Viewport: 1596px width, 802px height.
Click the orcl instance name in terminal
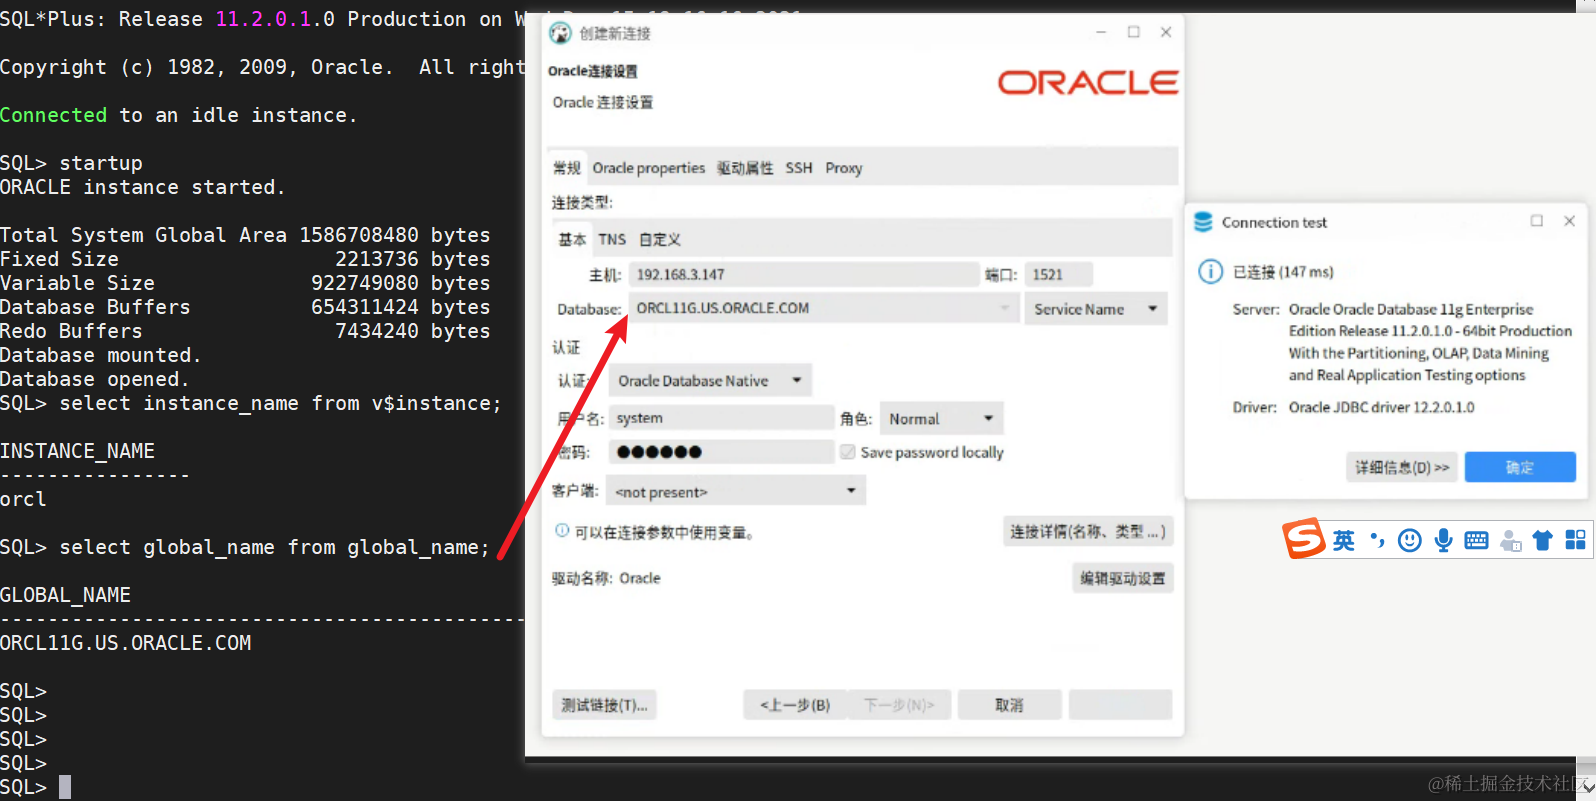click(x=23, y=499)
